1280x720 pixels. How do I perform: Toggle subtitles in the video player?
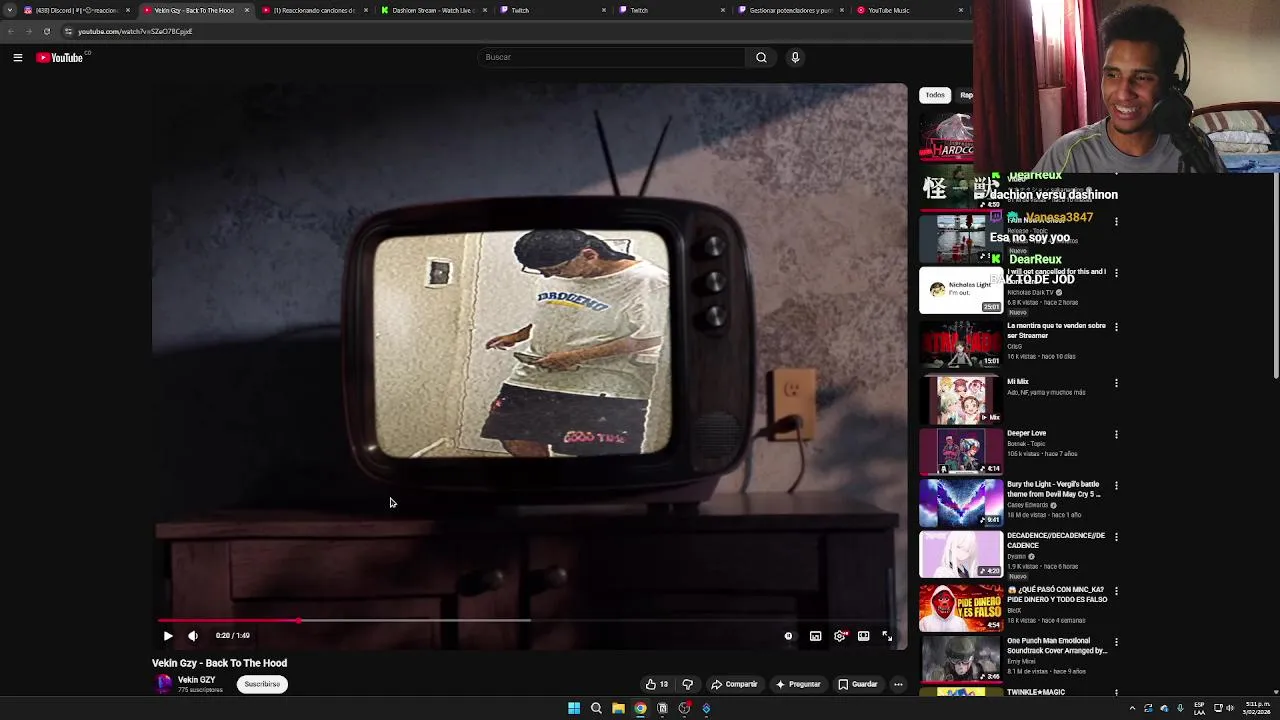click(x=815, y=636)
